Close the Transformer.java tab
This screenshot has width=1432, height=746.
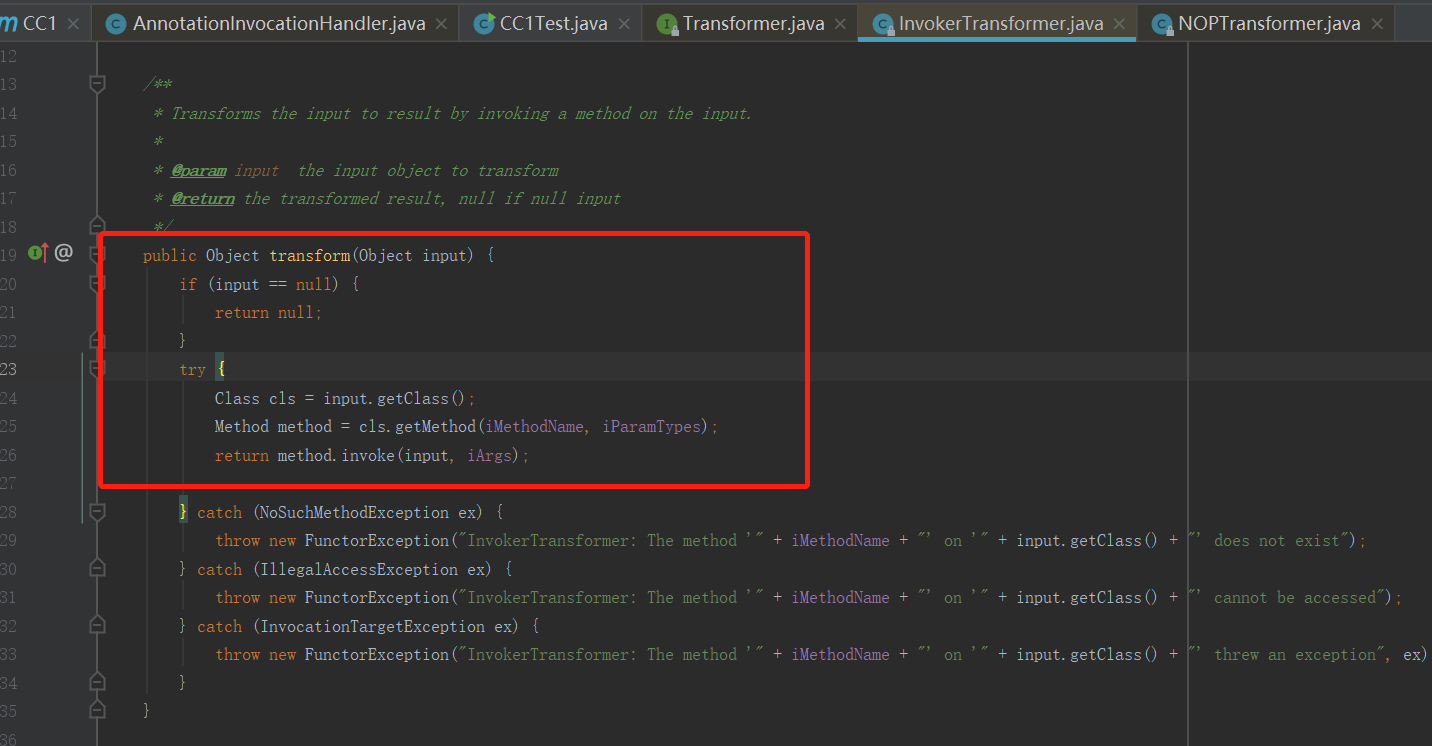tap(839, 23)
